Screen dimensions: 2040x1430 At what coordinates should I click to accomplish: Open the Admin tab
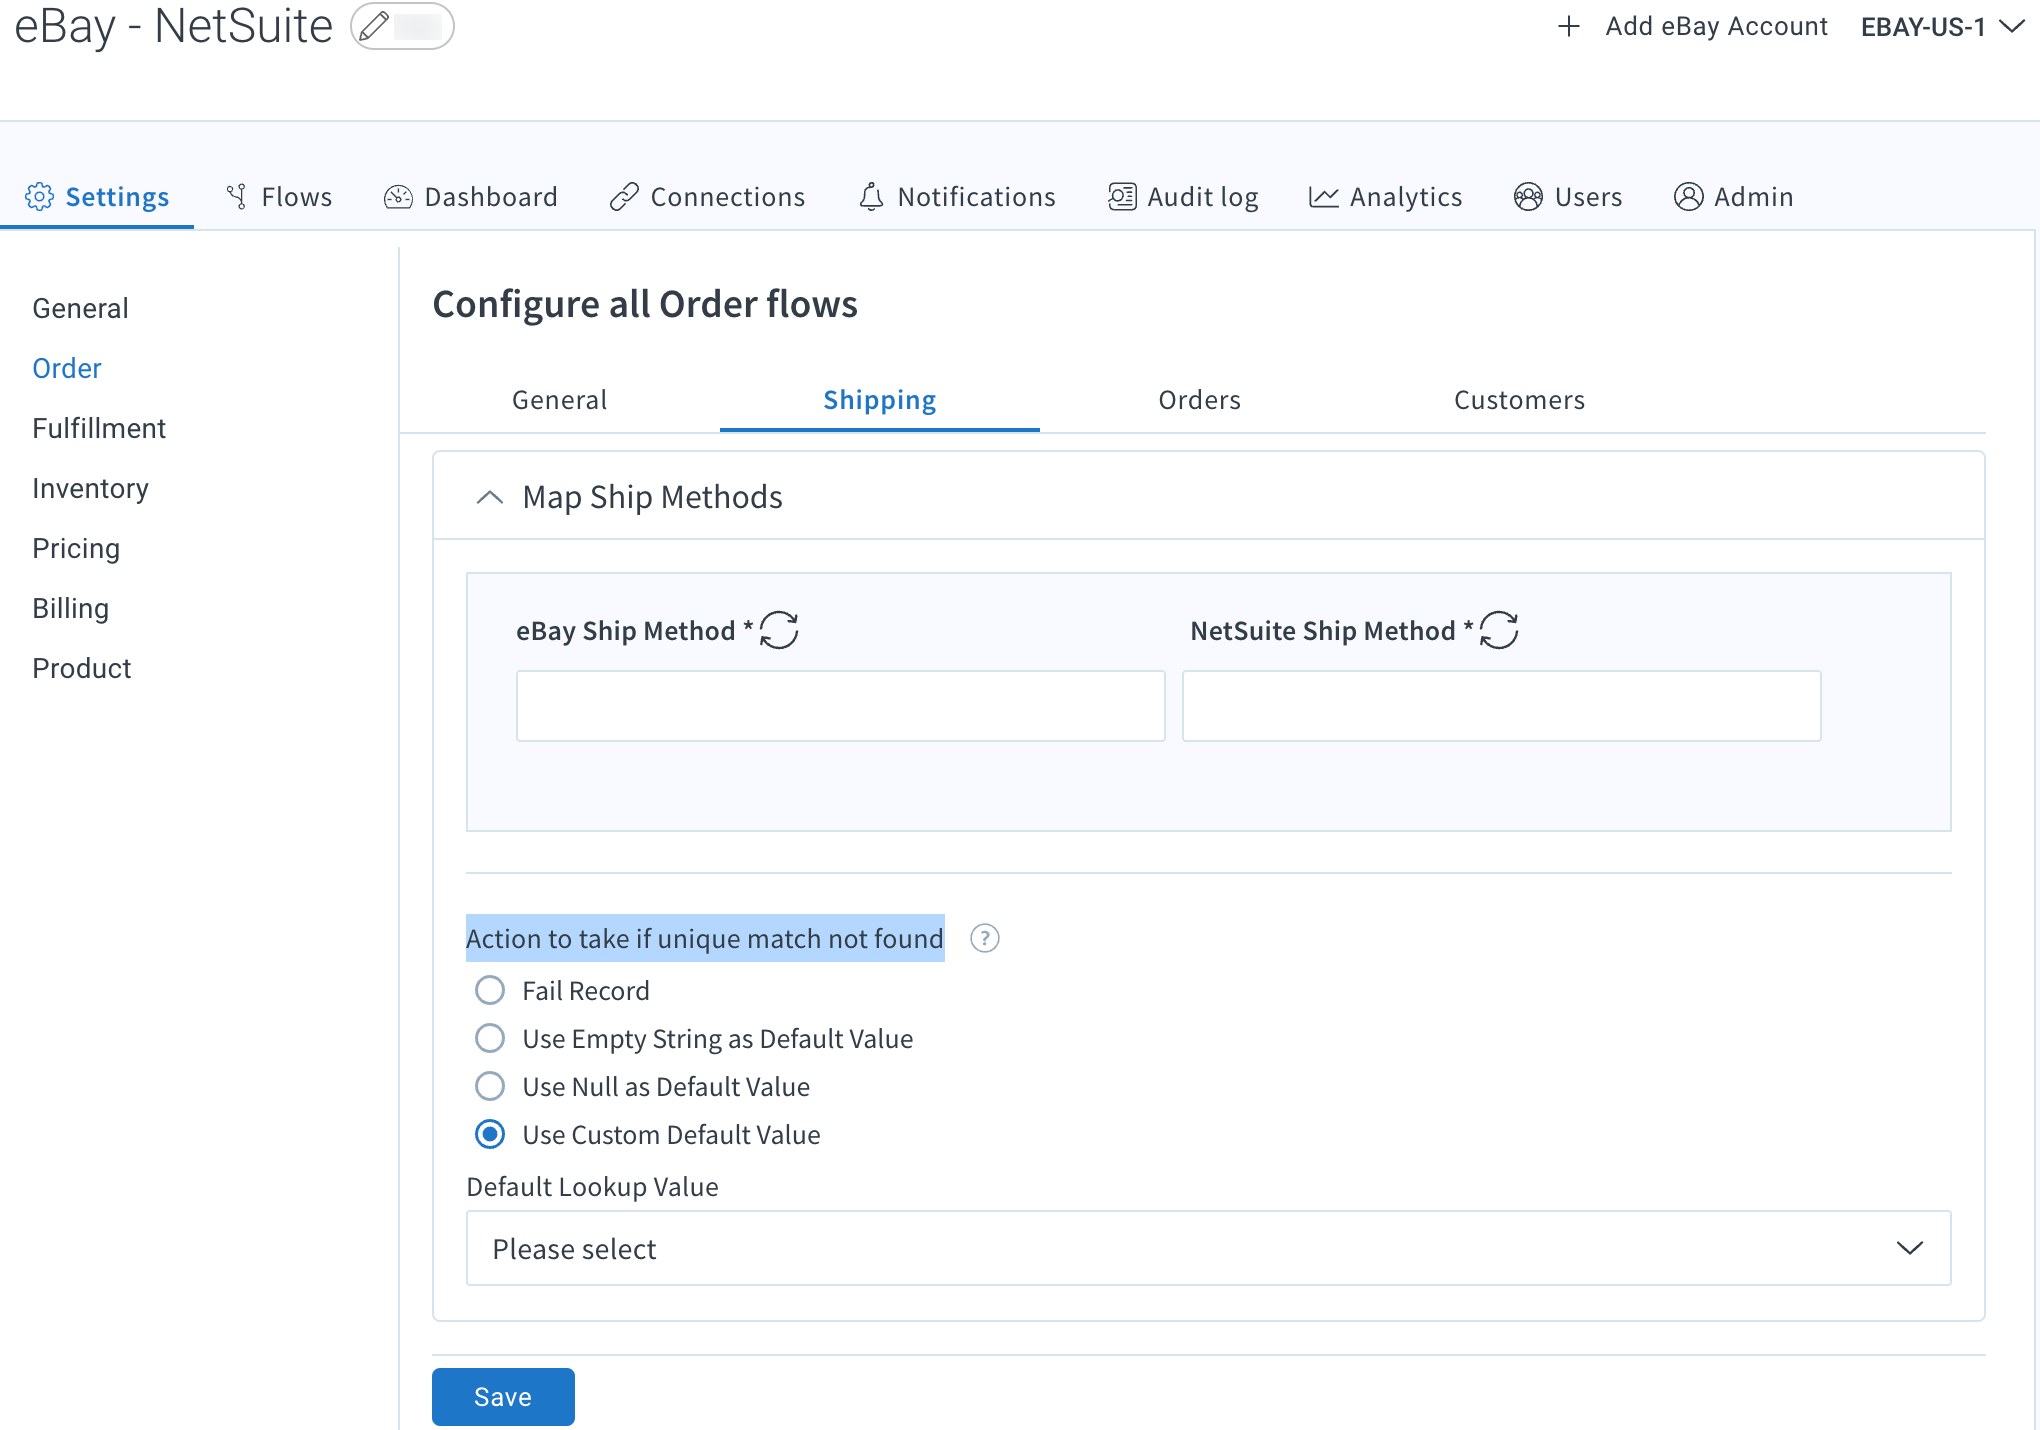1734,197
